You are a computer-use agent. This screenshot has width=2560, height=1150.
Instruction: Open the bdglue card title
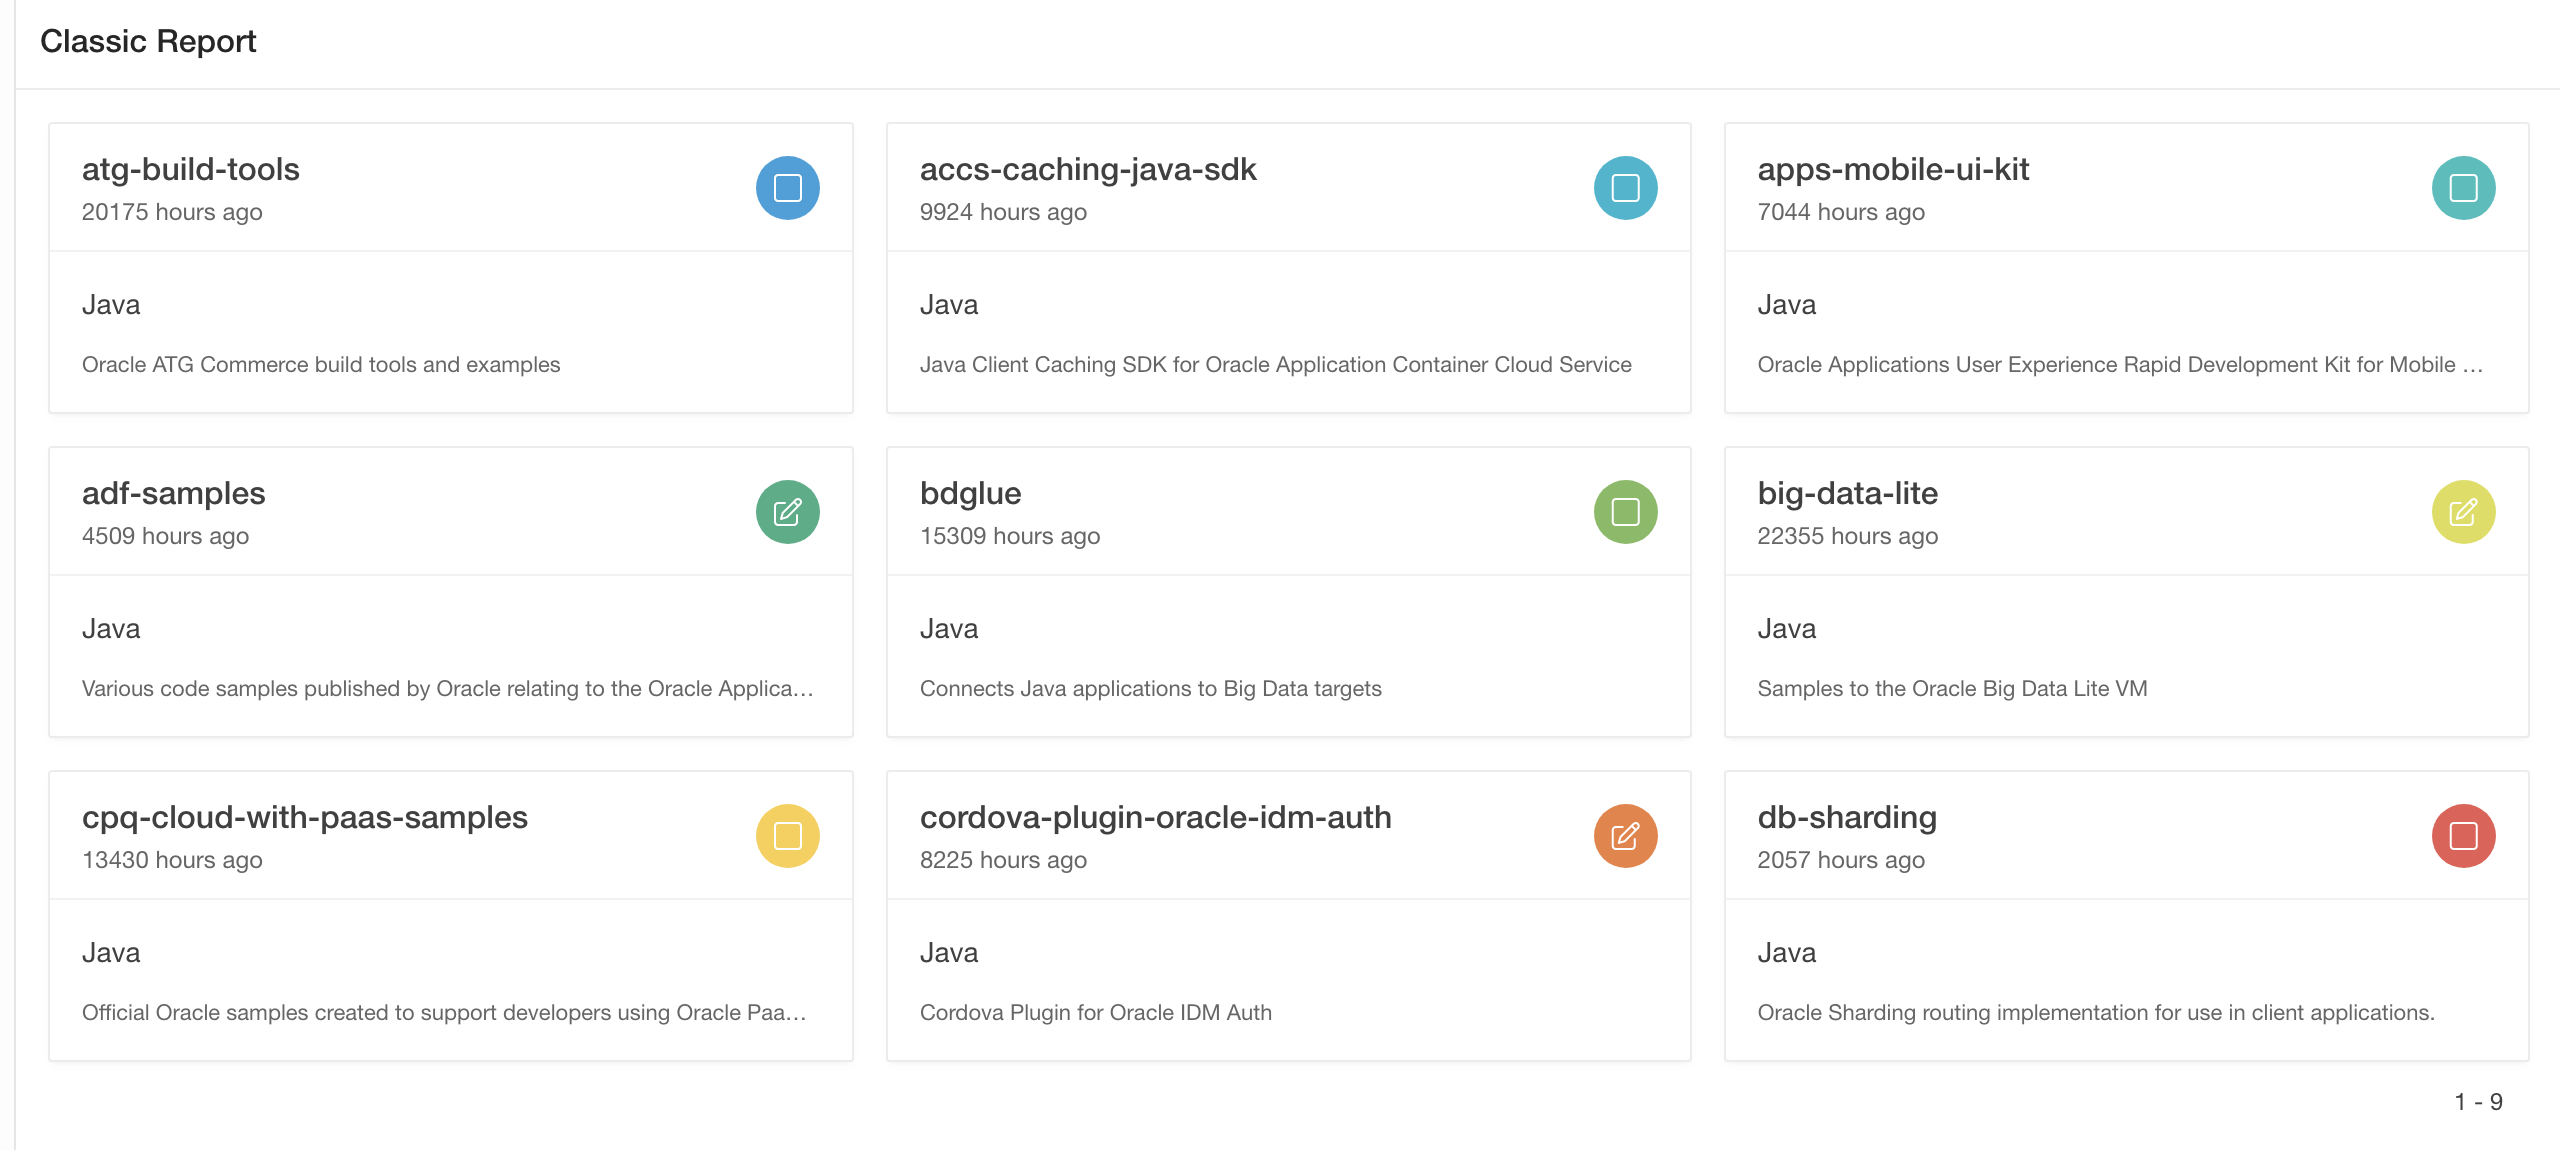click(x=970, y=493)
